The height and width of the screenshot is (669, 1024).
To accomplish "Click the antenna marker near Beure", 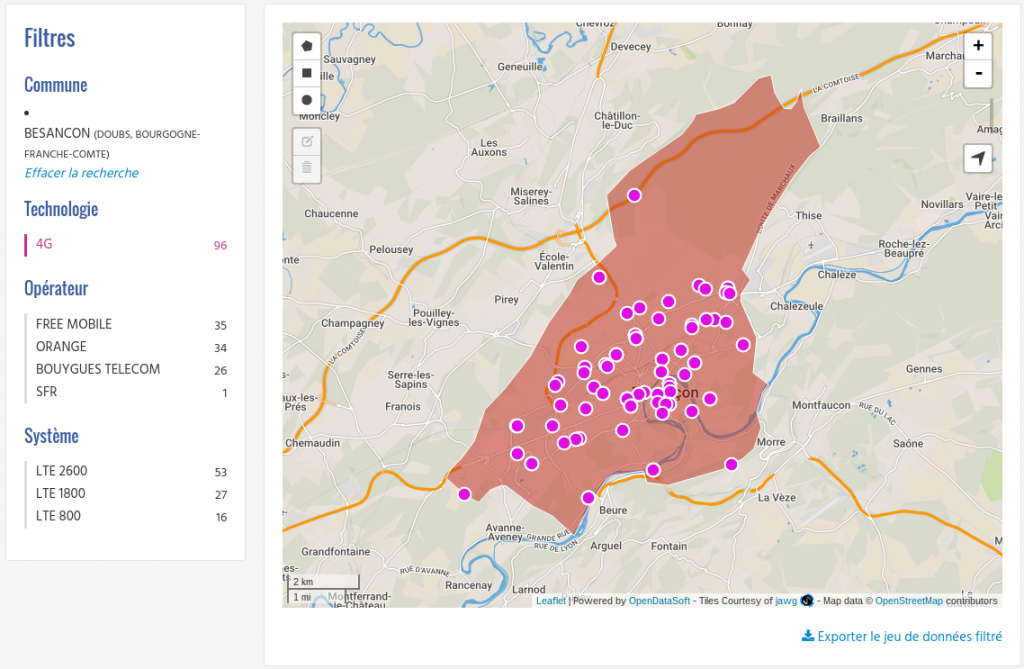I will point(588,498).
